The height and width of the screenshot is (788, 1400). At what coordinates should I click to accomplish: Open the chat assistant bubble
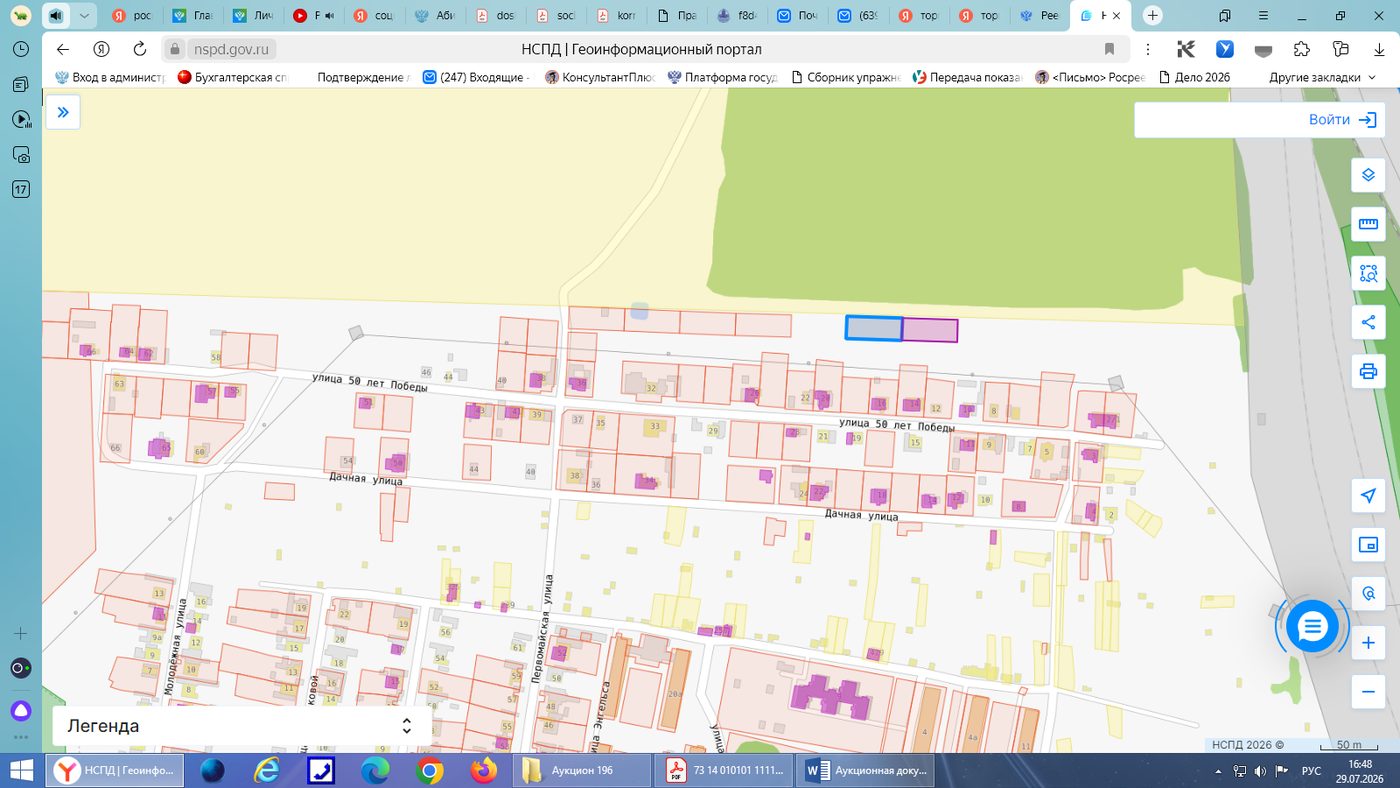point(1312,627)
